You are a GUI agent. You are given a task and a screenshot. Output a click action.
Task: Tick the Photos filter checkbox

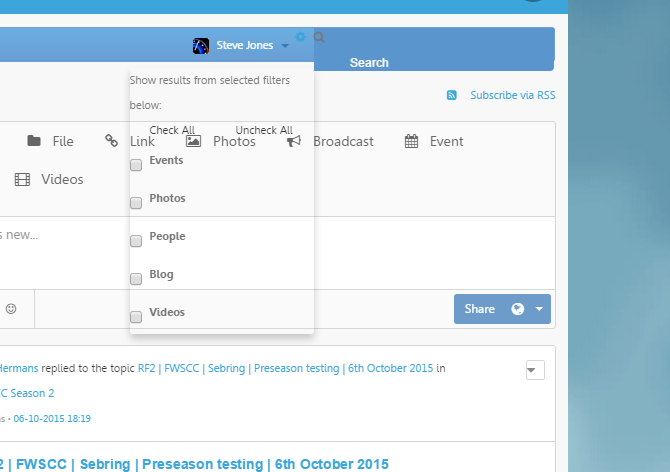pyautogui.click(x=136, y=203)
